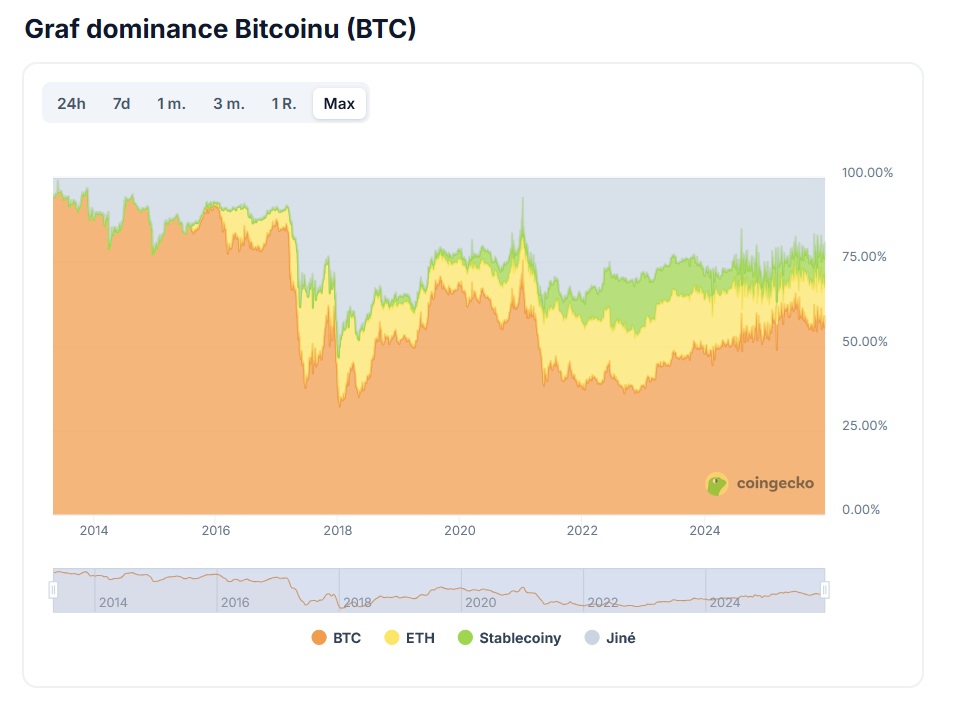Toggle the Jiné series in legend

pyautogui.click(x=620, y=638)
